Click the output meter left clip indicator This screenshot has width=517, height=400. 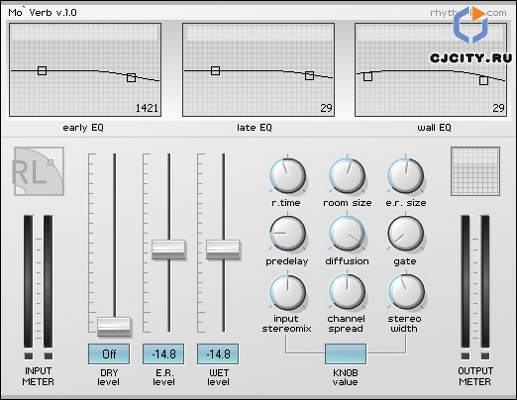click(465, 356)
